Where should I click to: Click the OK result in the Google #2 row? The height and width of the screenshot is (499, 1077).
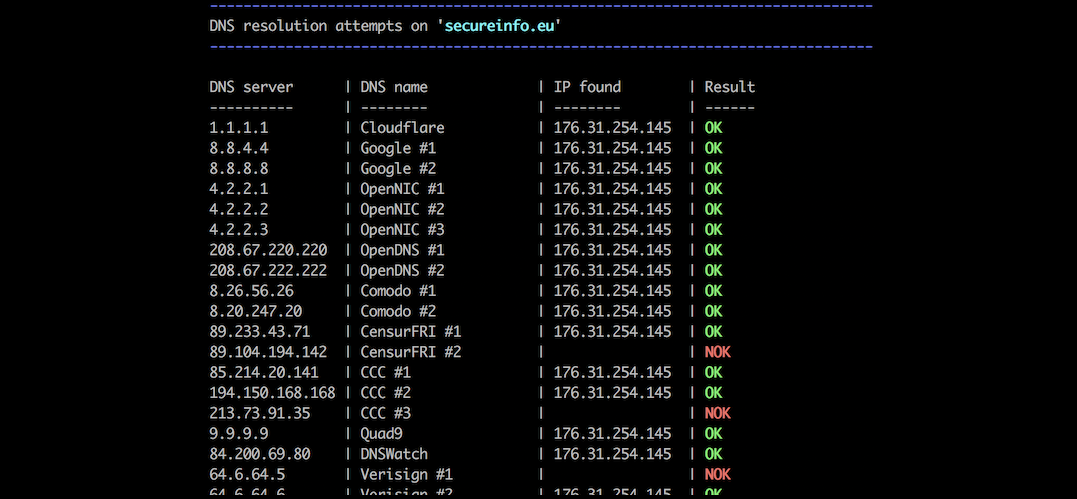pos(713,168)
